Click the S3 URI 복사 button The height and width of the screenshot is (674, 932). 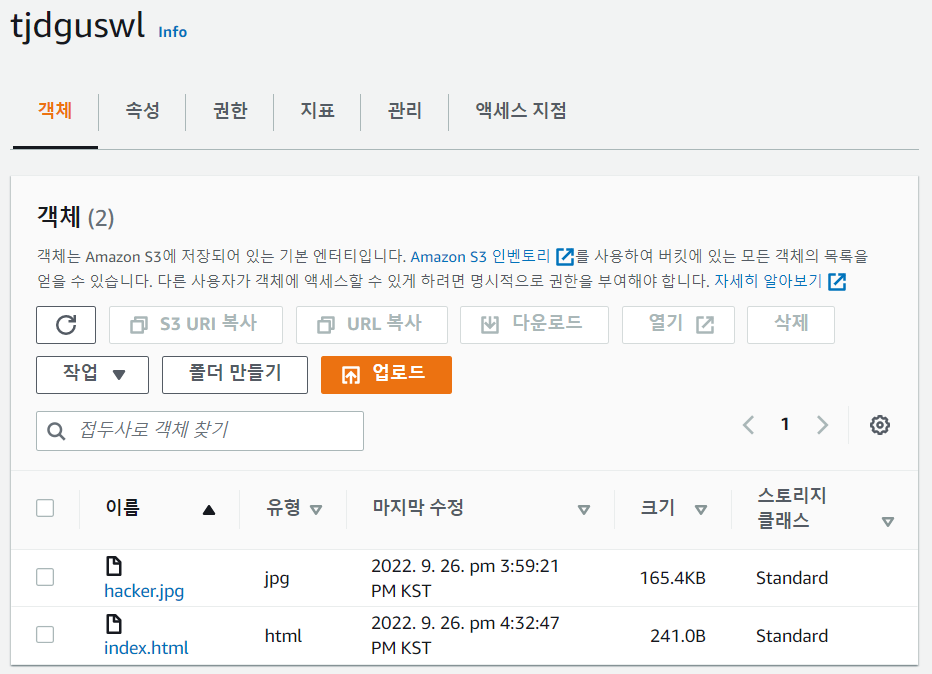click(196, 325)
